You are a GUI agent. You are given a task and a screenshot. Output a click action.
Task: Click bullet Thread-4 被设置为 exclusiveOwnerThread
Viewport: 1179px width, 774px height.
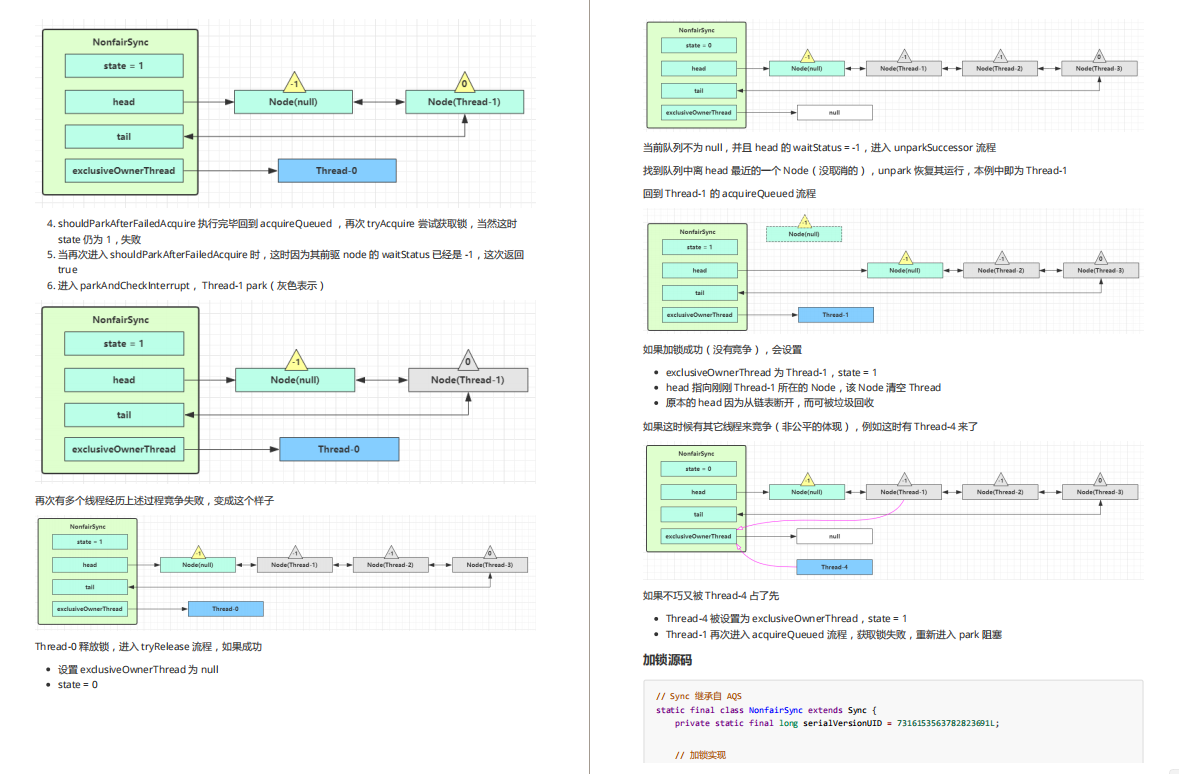pos(786,618)
